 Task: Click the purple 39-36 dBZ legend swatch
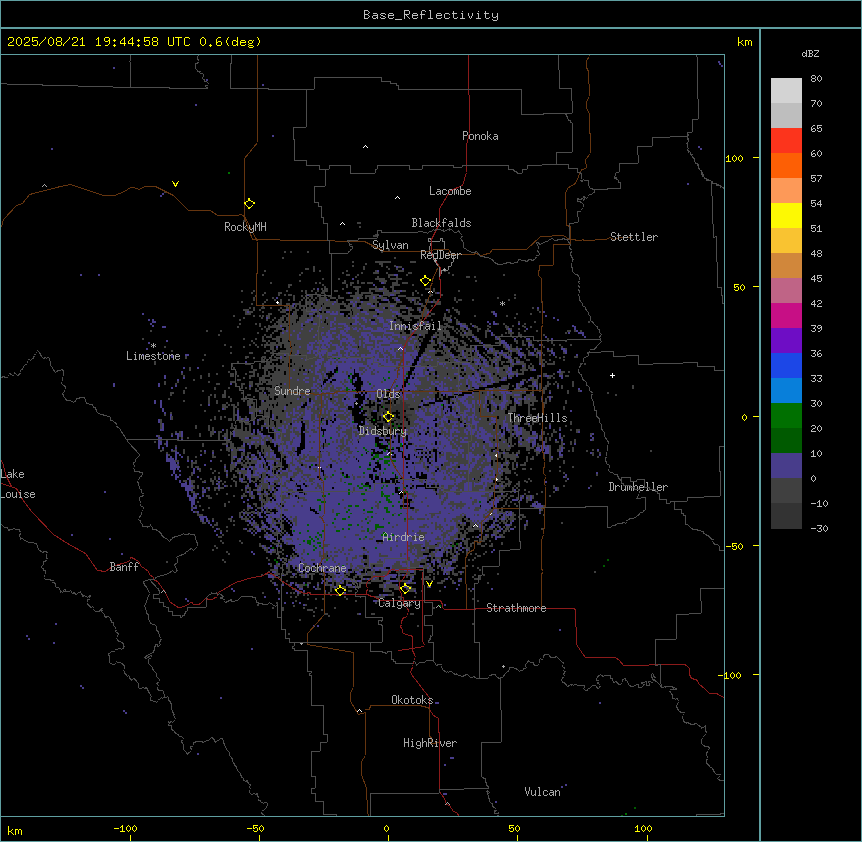tap(786, 340)
